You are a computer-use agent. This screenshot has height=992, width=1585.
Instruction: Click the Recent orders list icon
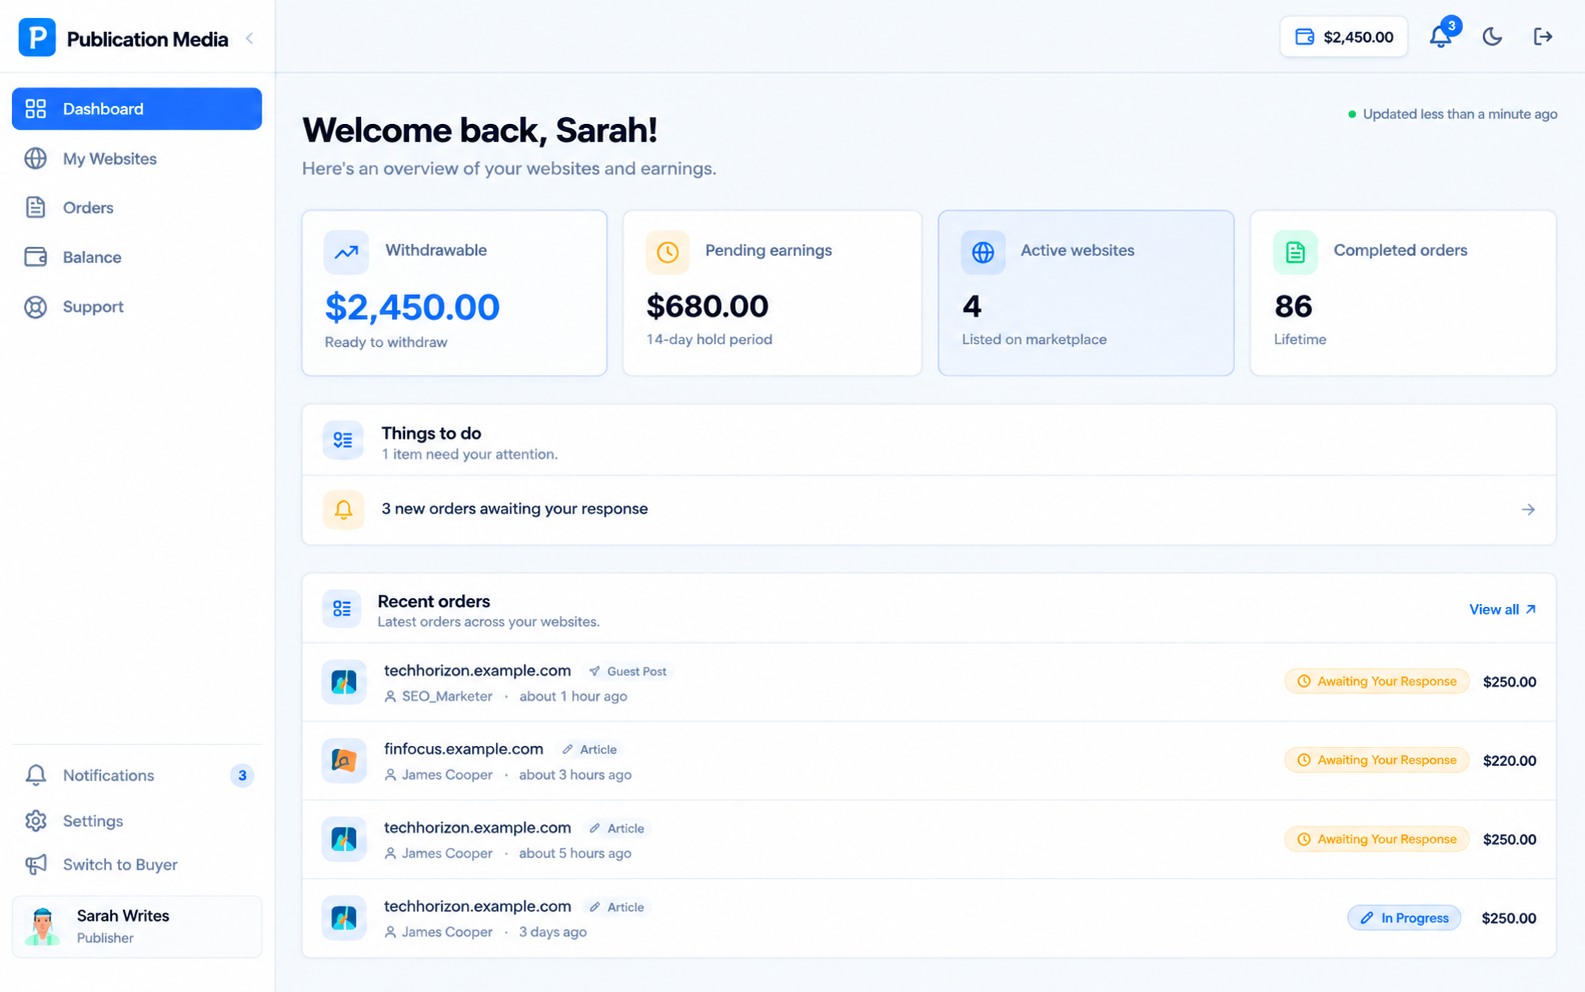(x=342, y=608)
